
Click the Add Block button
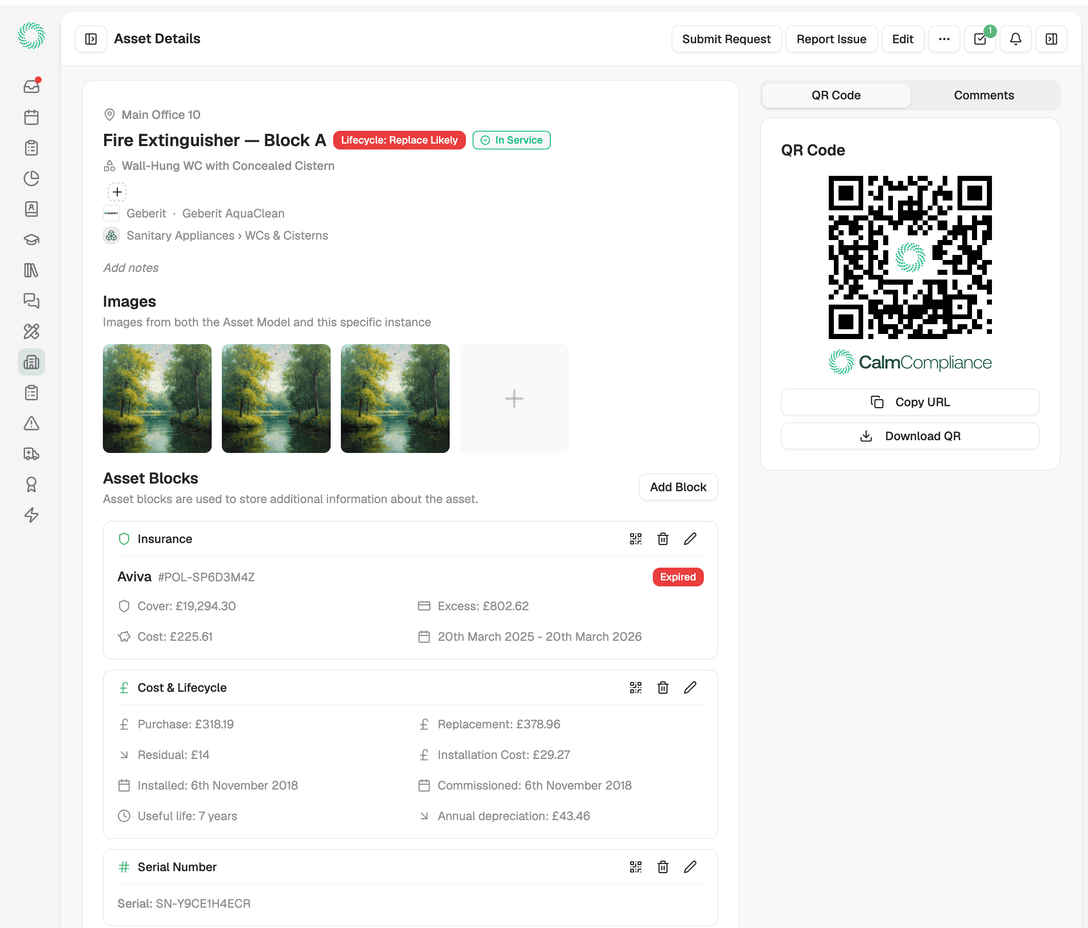click(678, 487)
